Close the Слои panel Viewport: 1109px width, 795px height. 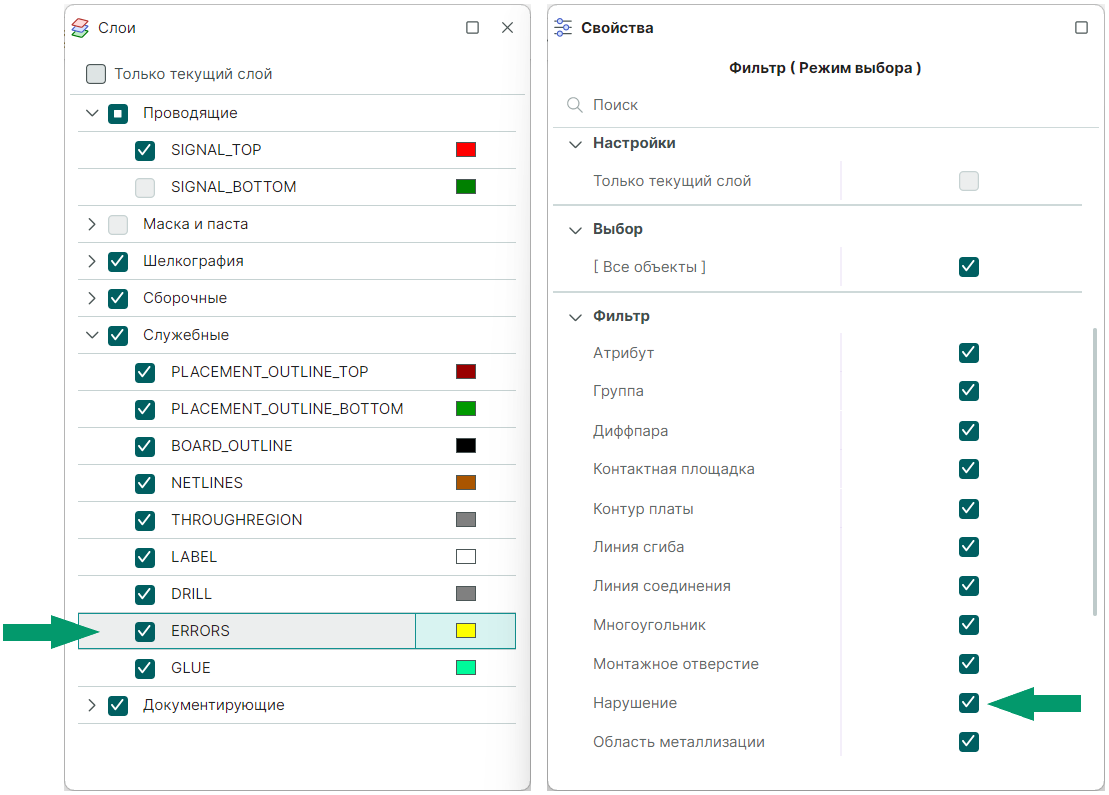(507, 28)
